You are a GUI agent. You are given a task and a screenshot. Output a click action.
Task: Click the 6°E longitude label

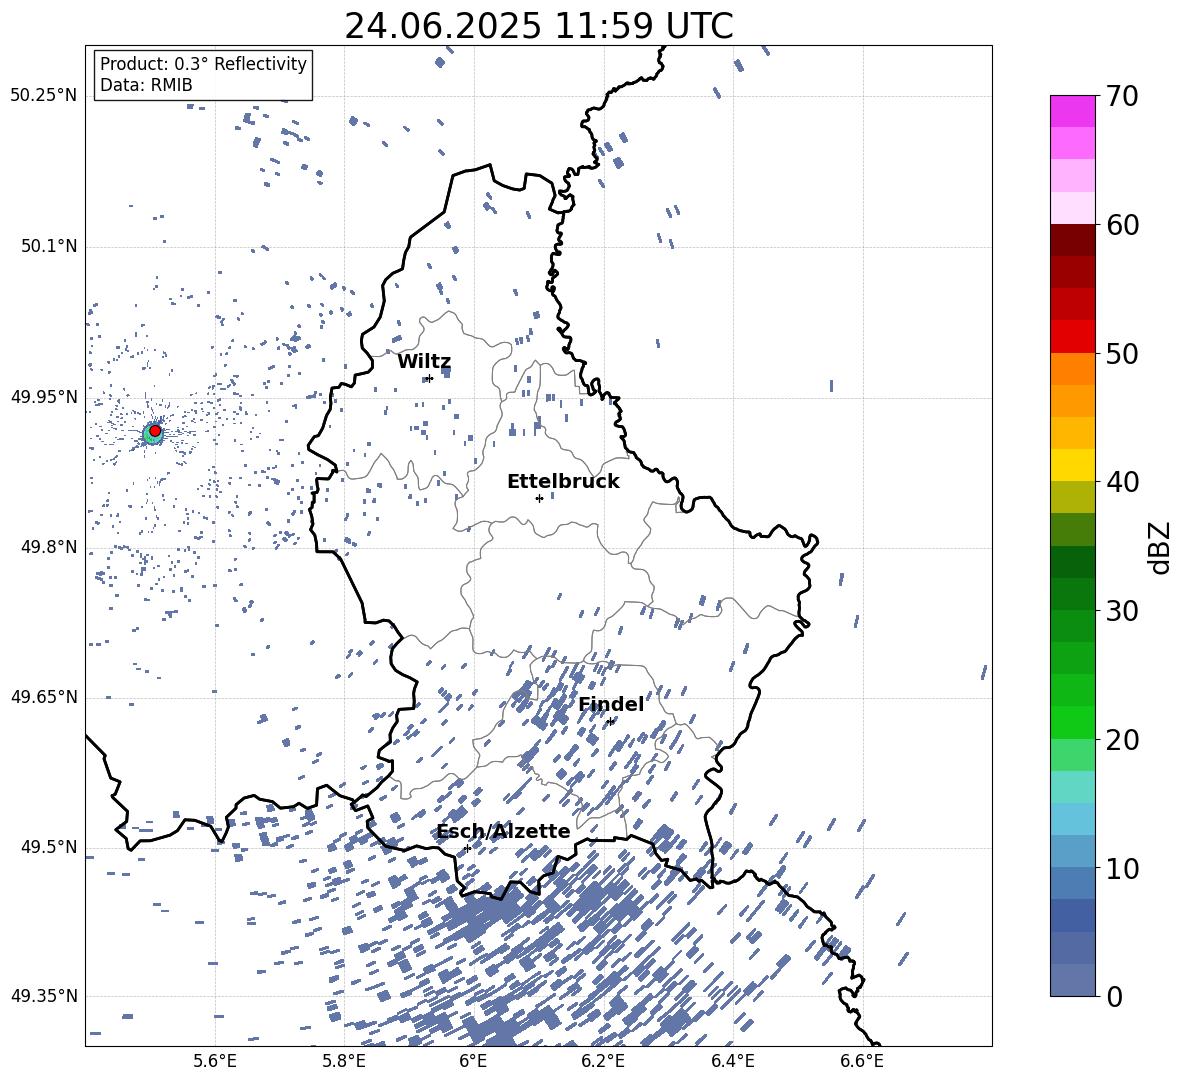click(473, 1061)
